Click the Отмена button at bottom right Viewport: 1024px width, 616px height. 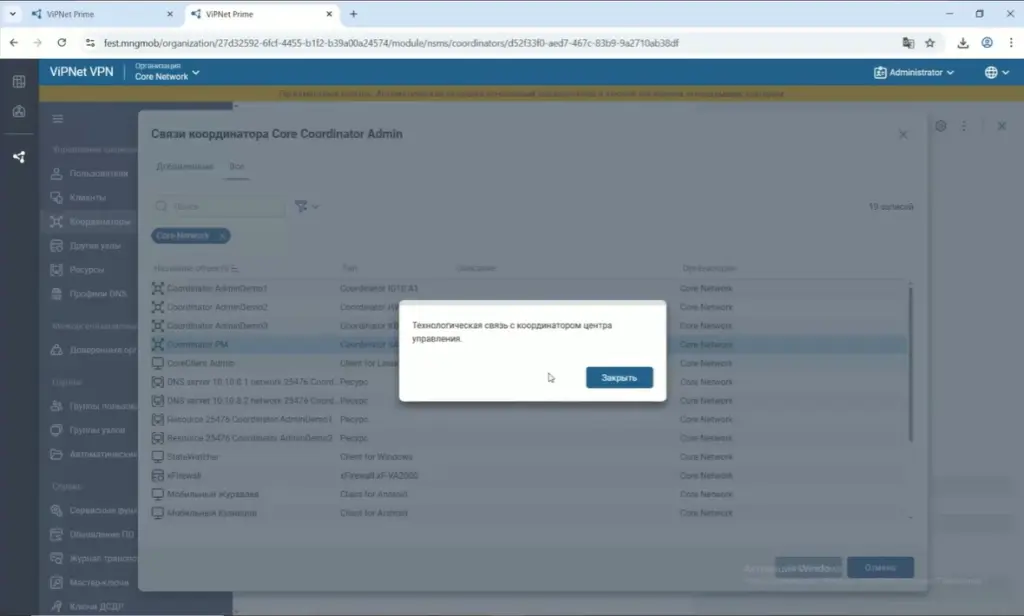tap(880, 567)
